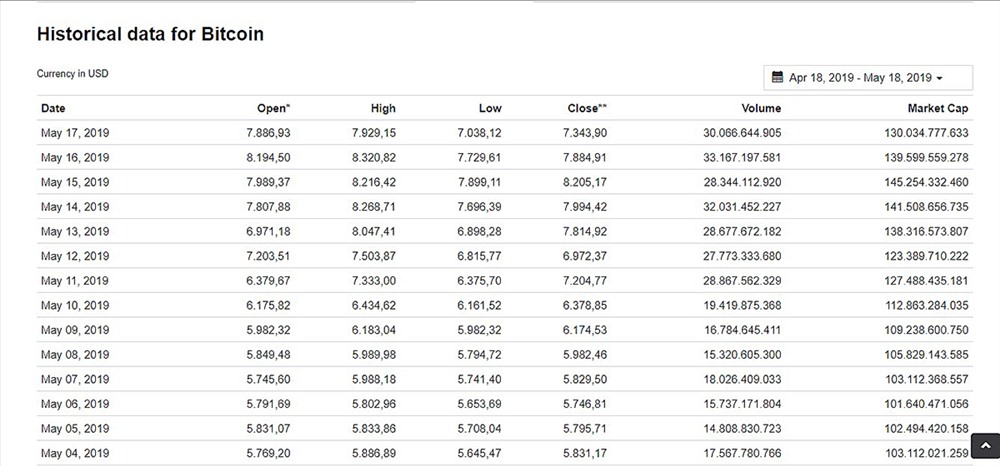This screenshot has height=466, width=1000.
Task: Click the low price 6.815,77
Action: (x=480, y=256)
